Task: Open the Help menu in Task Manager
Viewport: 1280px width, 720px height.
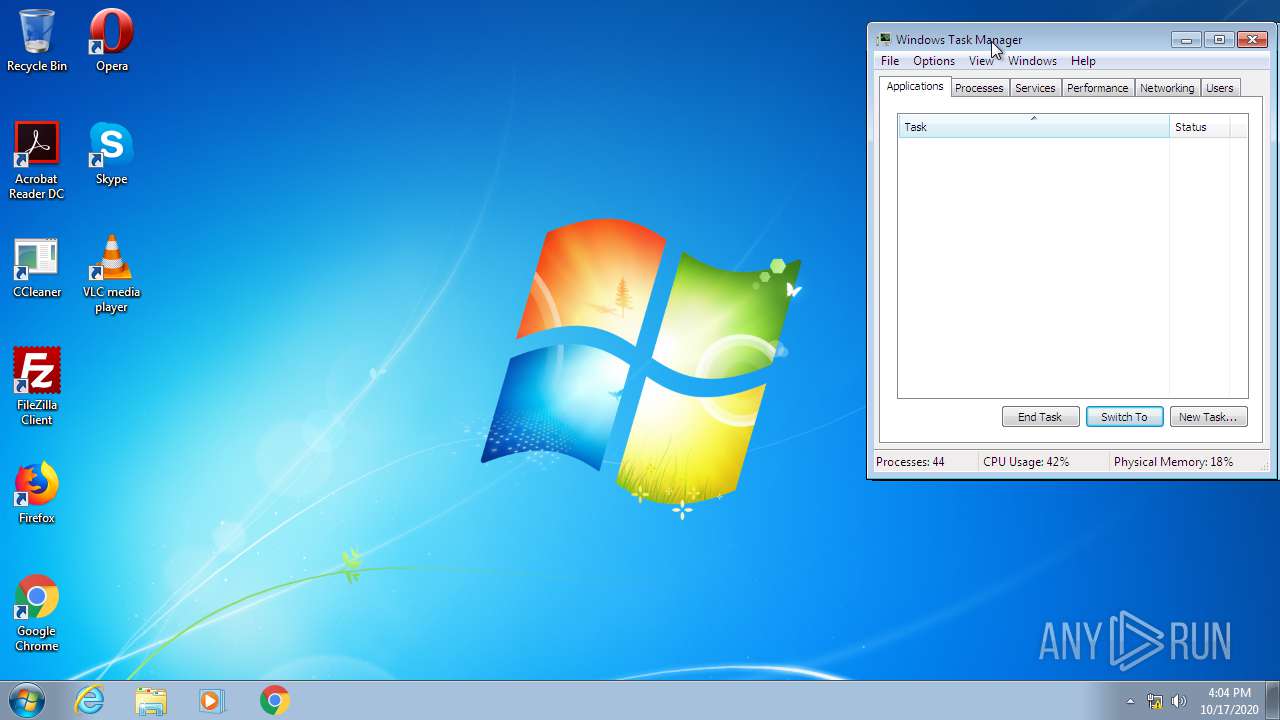Action: pyautogui.click(x=1083, y=61)
